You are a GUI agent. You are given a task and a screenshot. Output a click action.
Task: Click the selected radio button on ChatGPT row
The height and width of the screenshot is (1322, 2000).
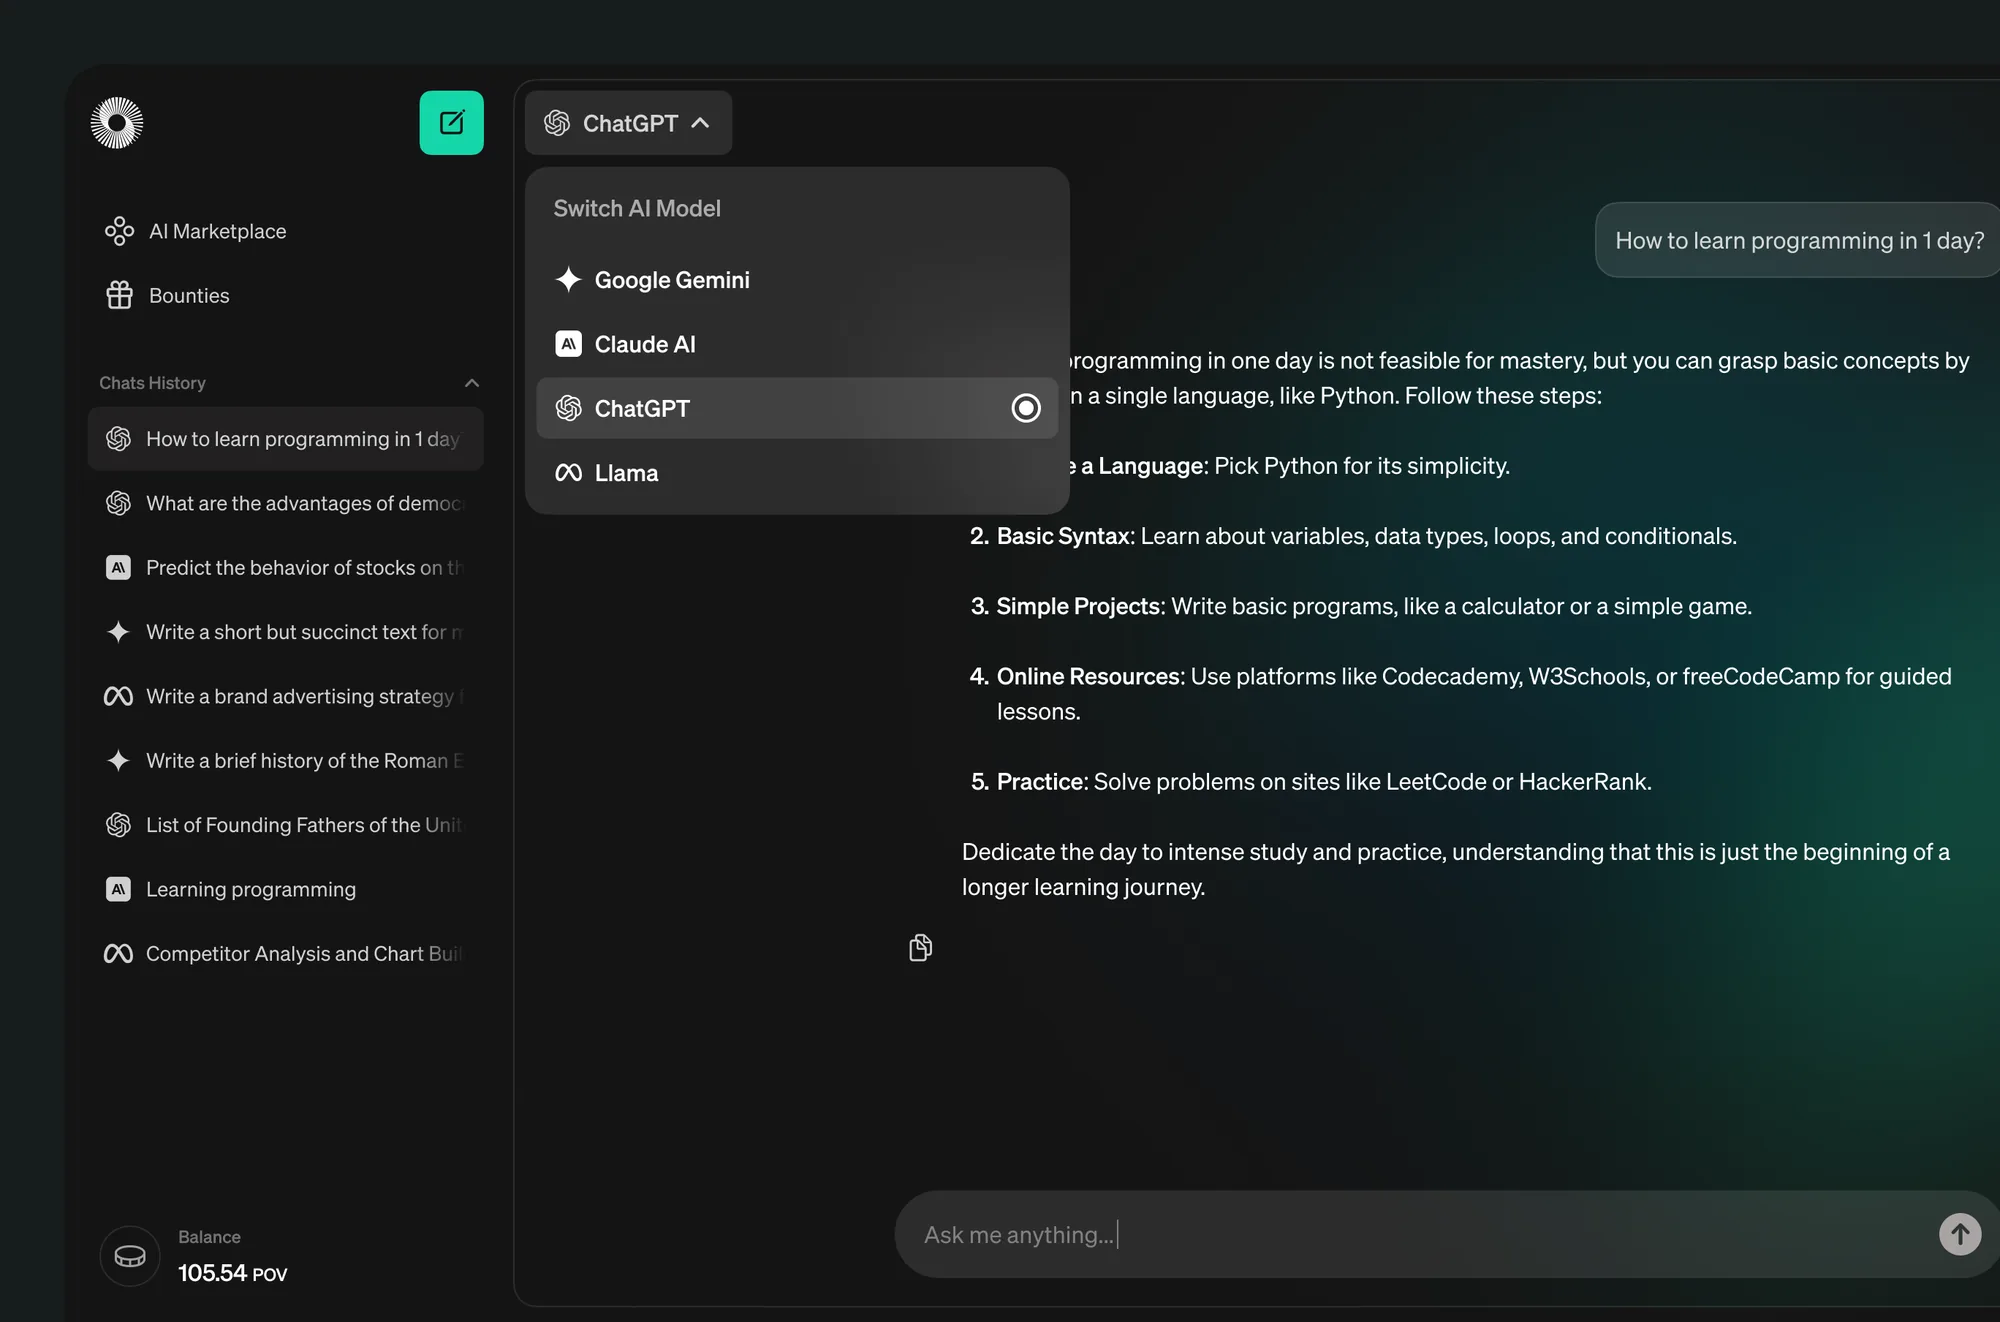pyautogui.click(x=1026, y=408)
